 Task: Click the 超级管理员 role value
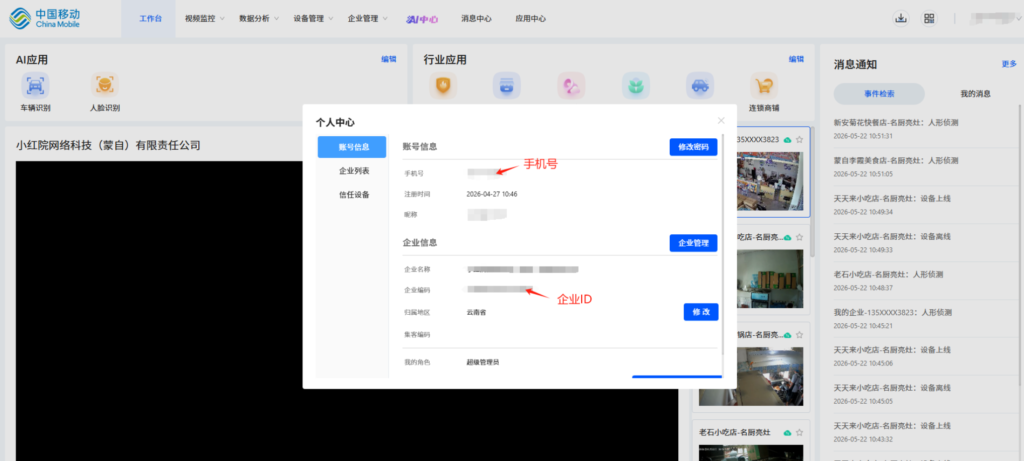click(483, 362)
